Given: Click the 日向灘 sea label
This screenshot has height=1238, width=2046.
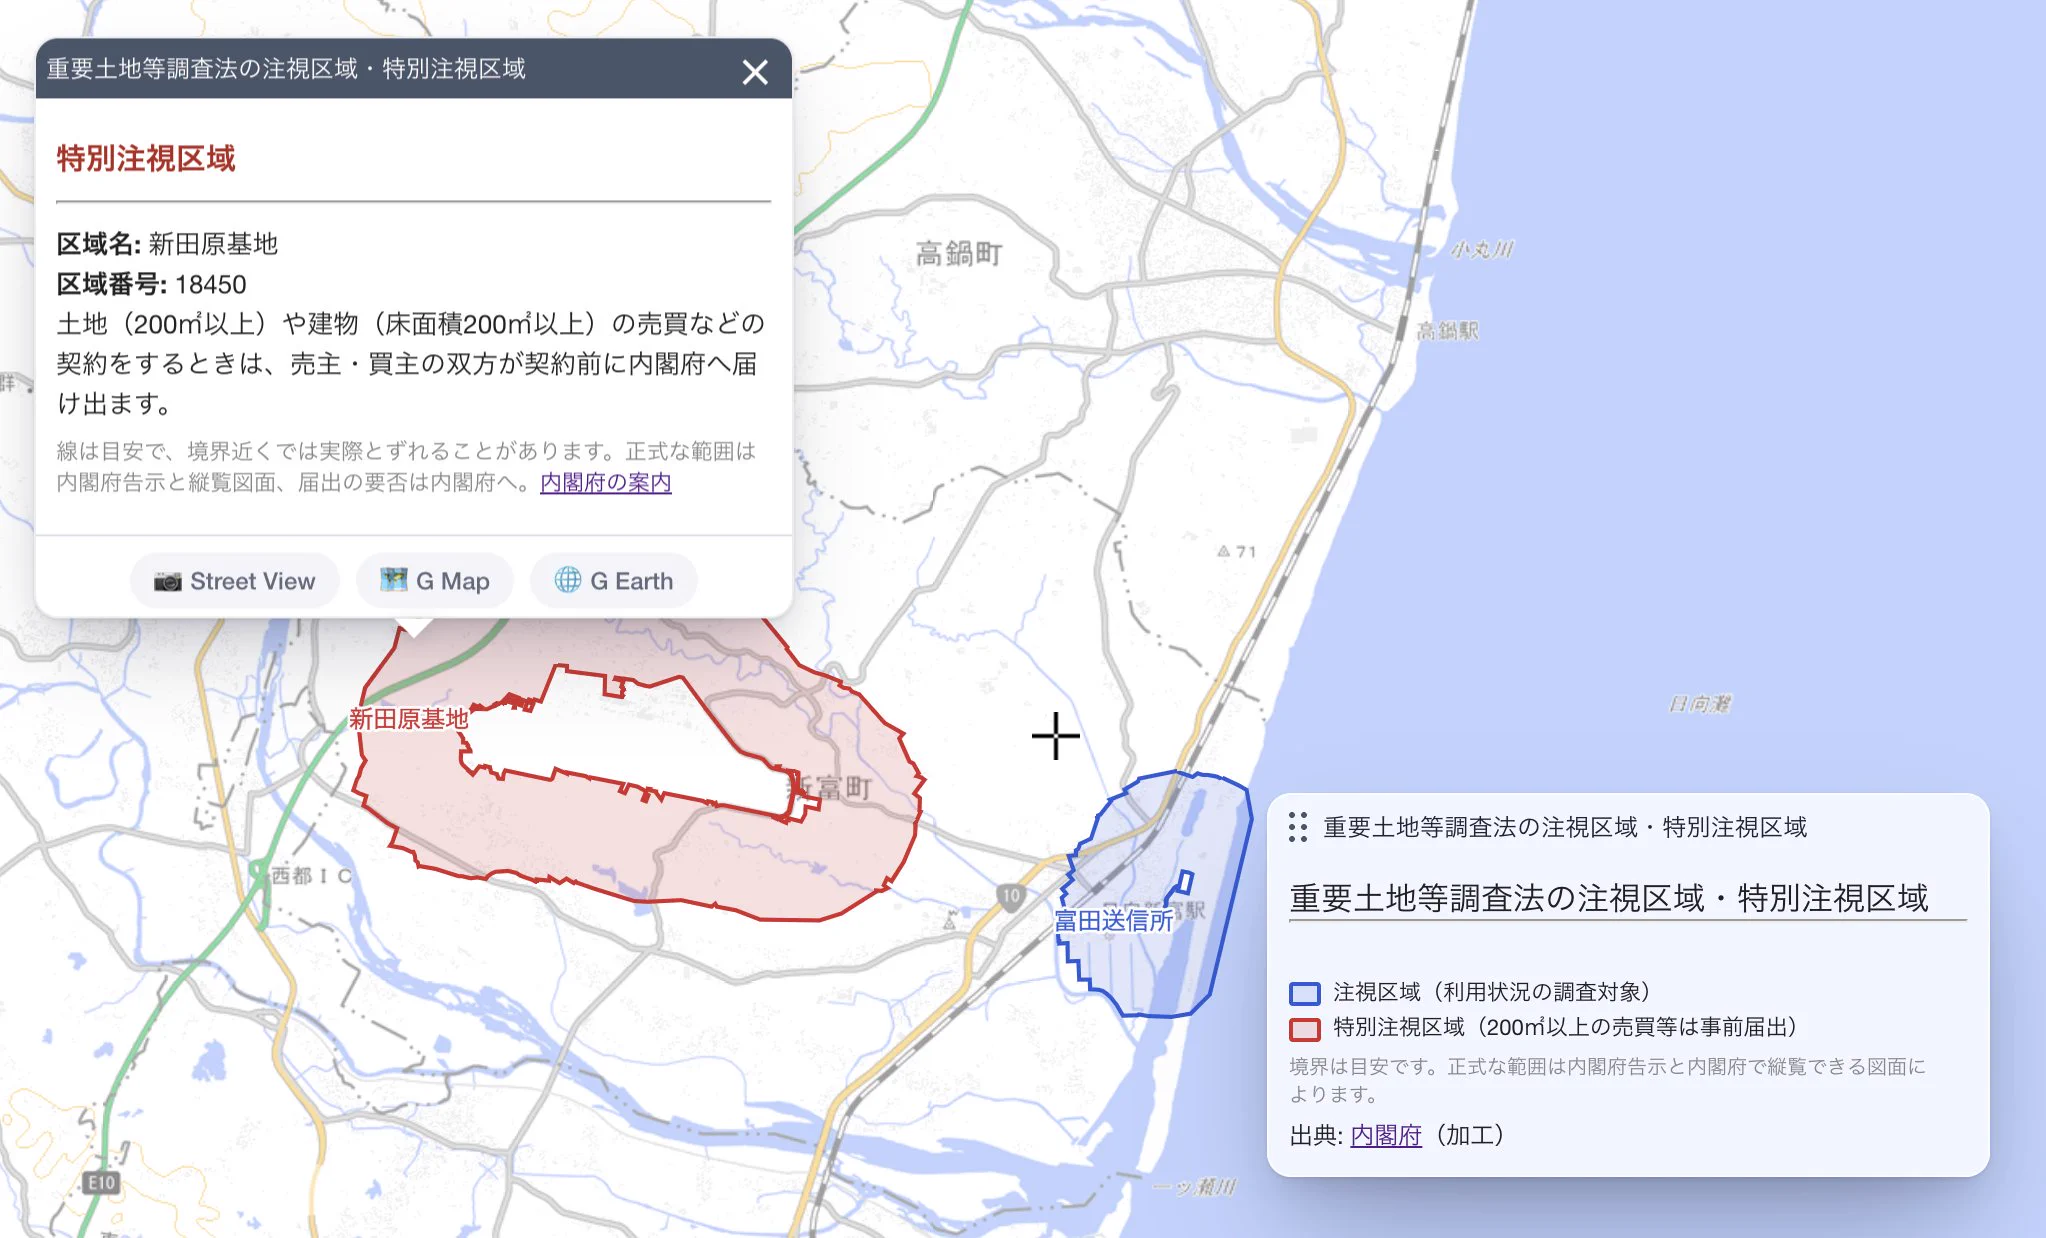Looking at the screenshot, I should coord(1700,704).
